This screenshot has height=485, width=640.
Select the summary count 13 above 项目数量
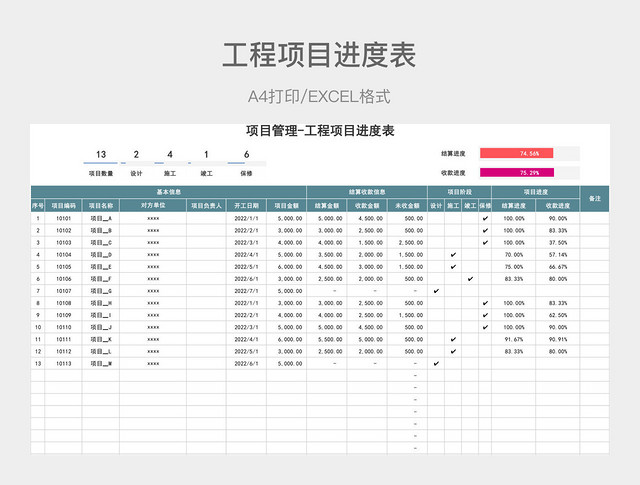pos(101,154)
